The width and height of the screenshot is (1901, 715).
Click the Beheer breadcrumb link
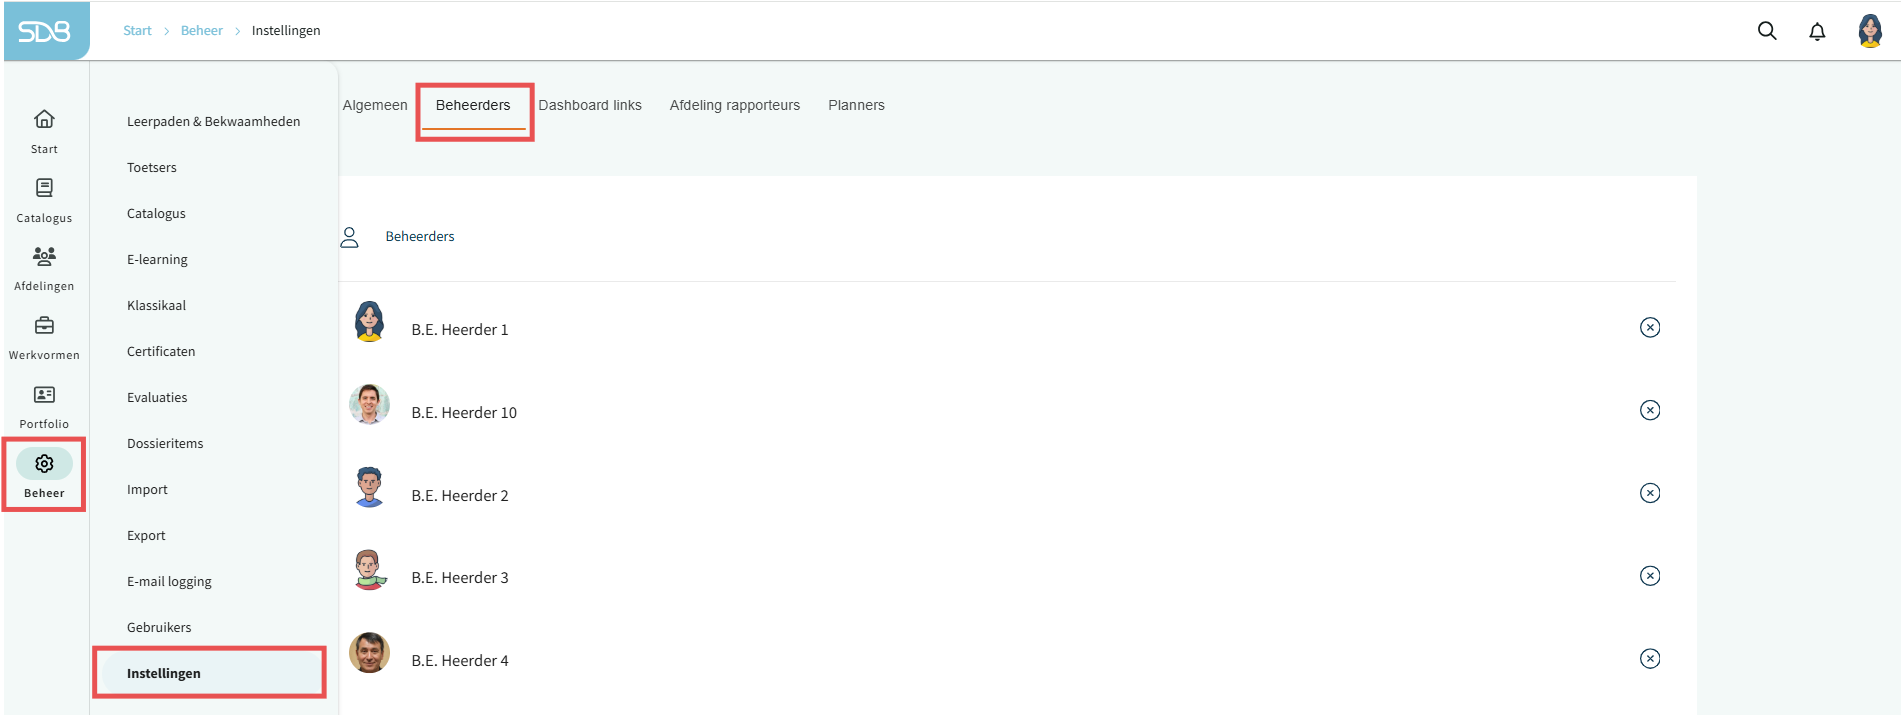(201, 31)
